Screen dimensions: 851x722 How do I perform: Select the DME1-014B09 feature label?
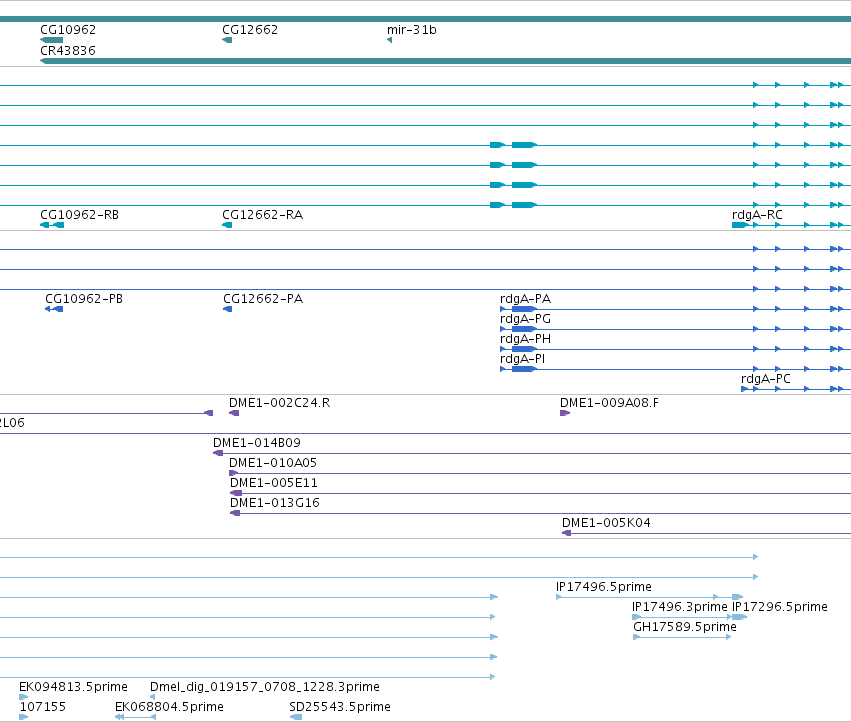pyautogui.click(x=257, y=443)
